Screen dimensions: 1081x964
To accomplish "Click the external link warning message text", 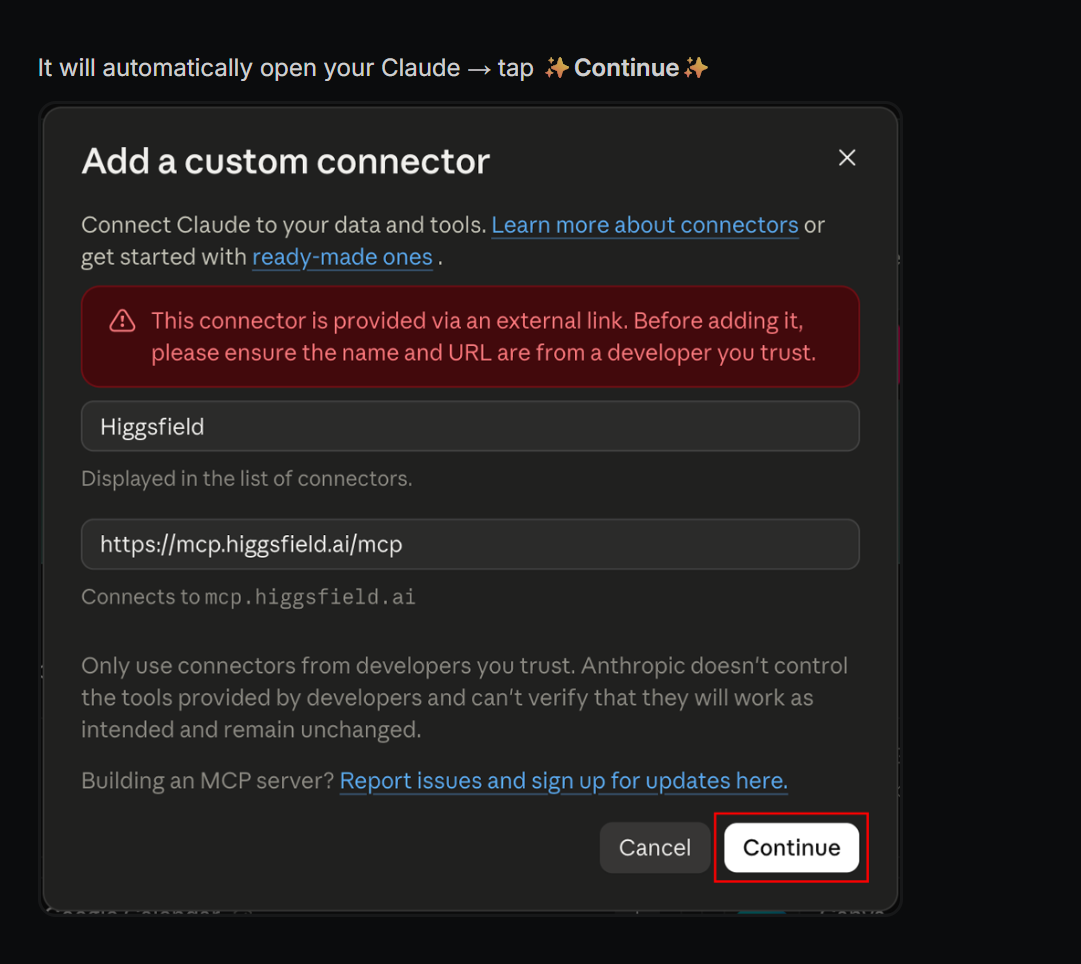I will 483,337.
